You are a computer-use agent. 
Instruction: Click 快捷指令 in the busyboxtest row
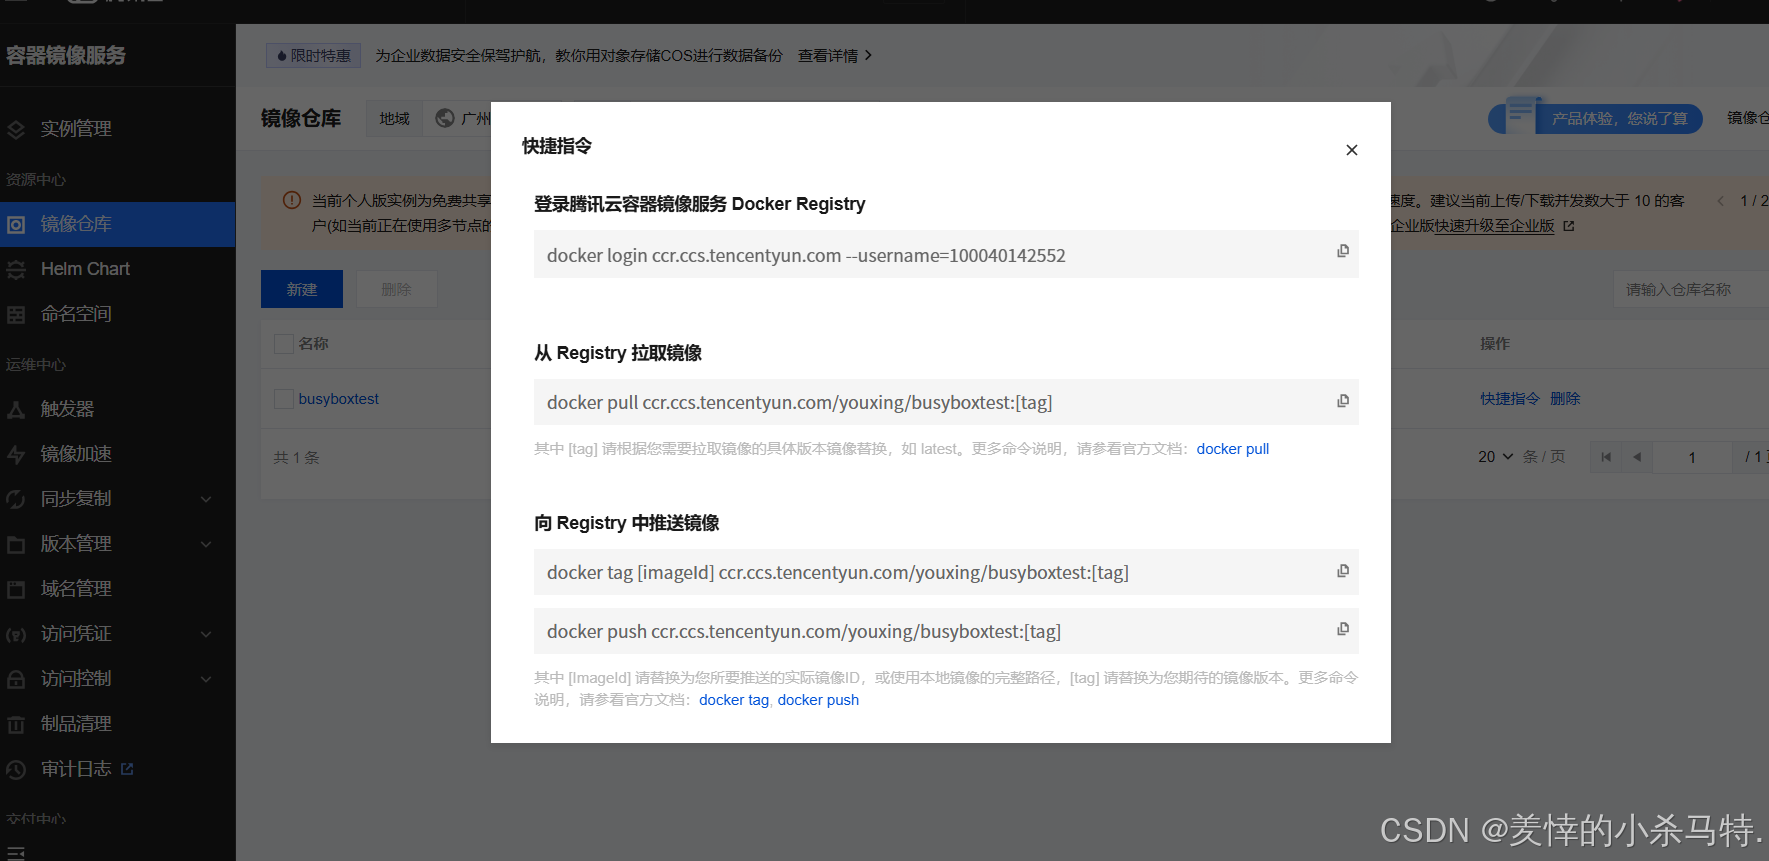pyautogui.click(x=1510, y=399)
